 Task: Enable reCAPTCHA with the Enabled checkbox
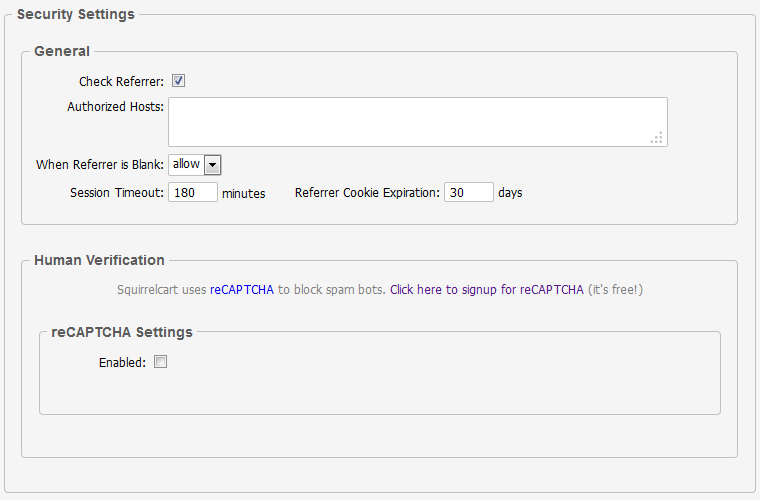coord(160,362)
